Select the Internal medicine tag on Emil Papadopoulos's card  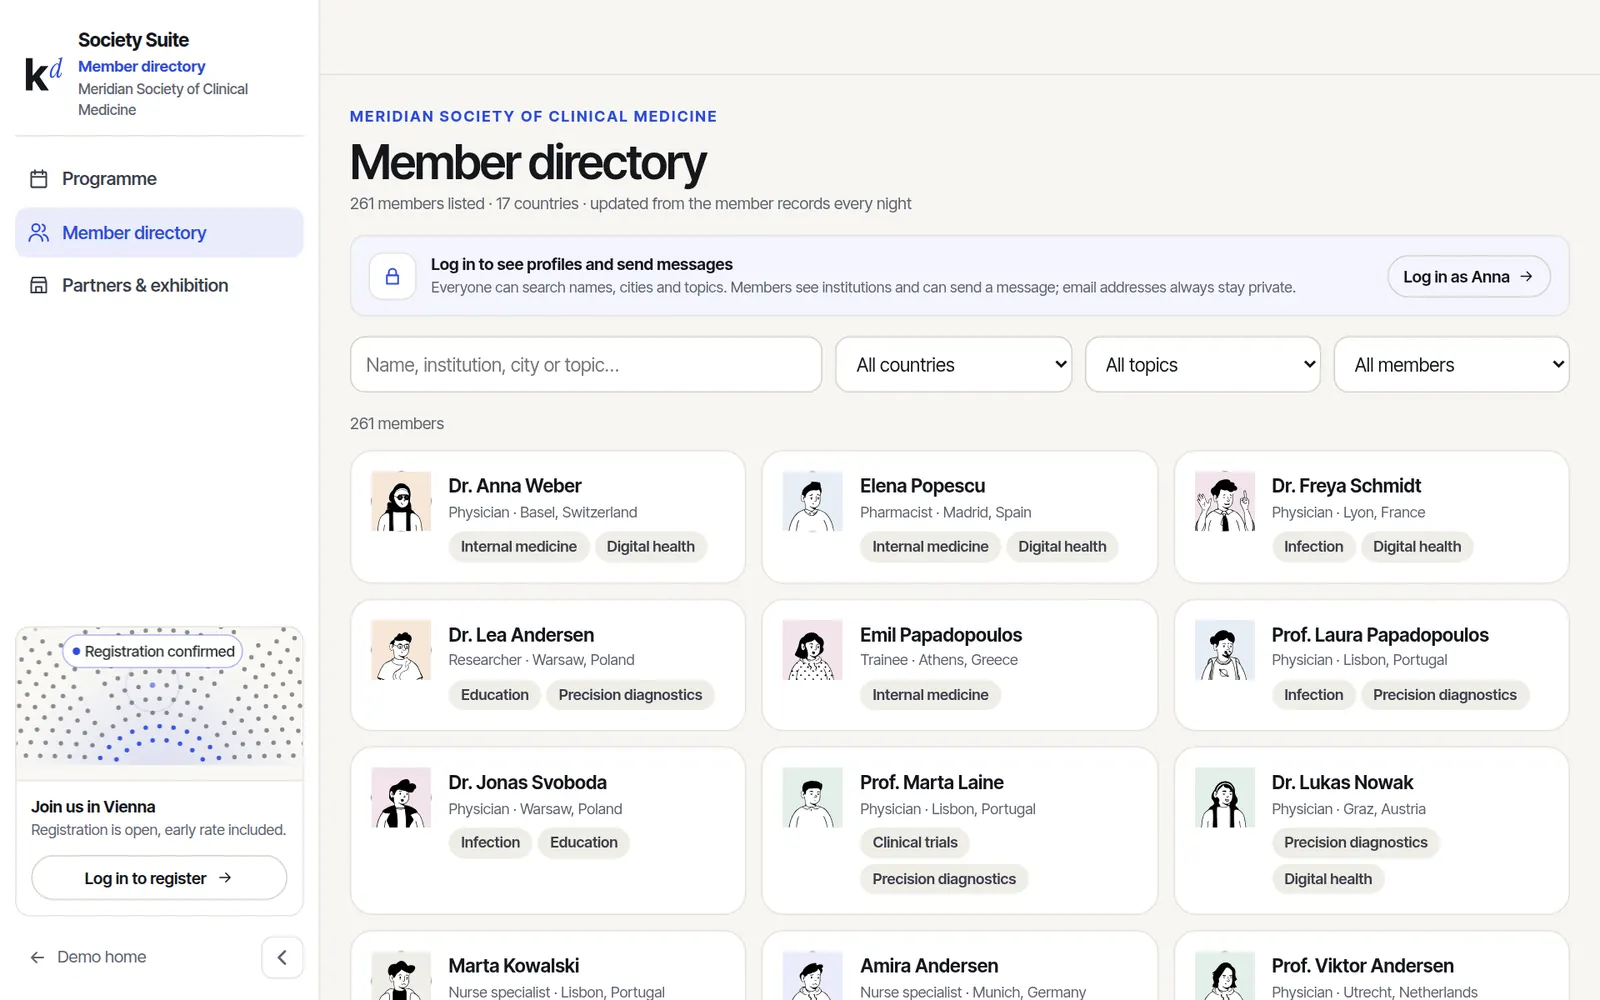930,695
